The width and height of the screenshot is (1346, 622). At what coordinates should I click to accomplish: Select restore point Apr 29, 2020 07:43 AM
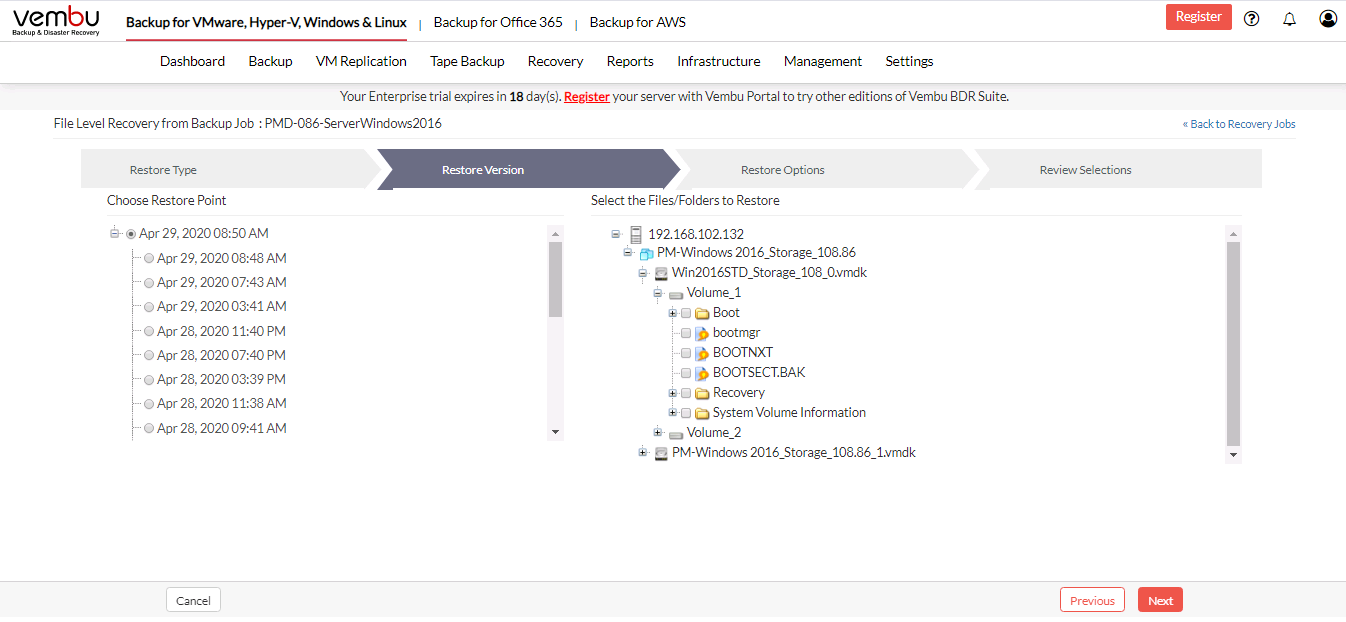click(149, 282)
